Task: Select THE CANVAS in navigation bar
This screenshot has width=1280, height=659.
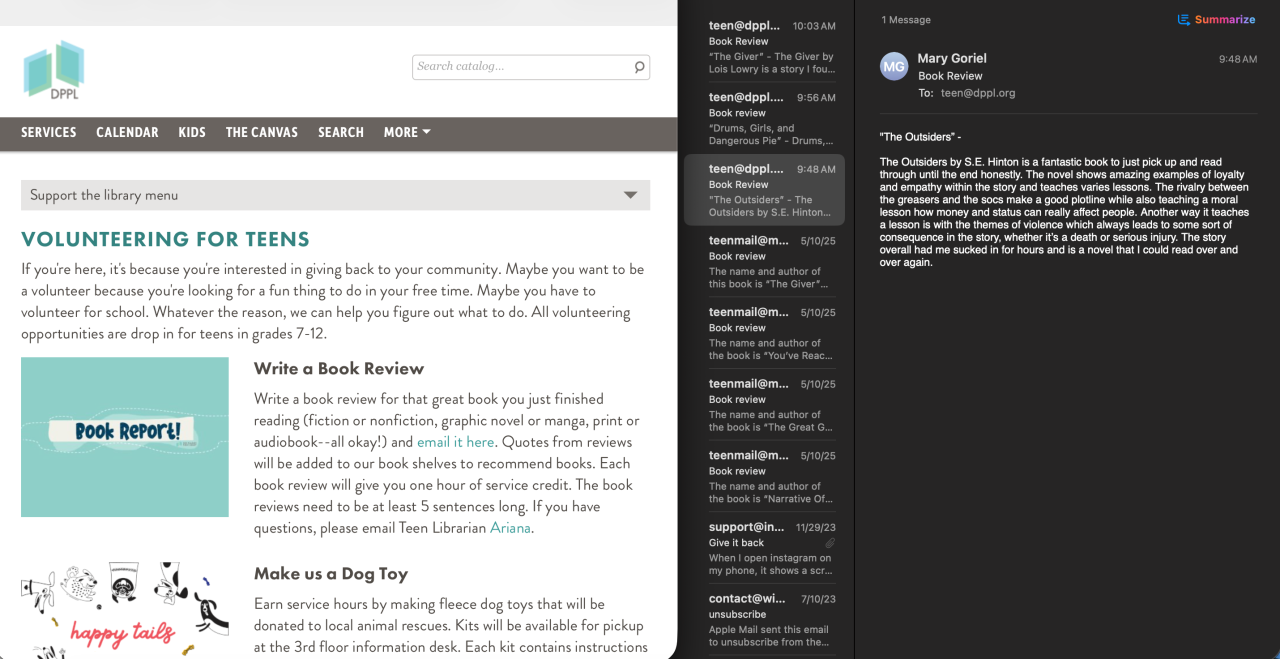Action: [262, 132]
